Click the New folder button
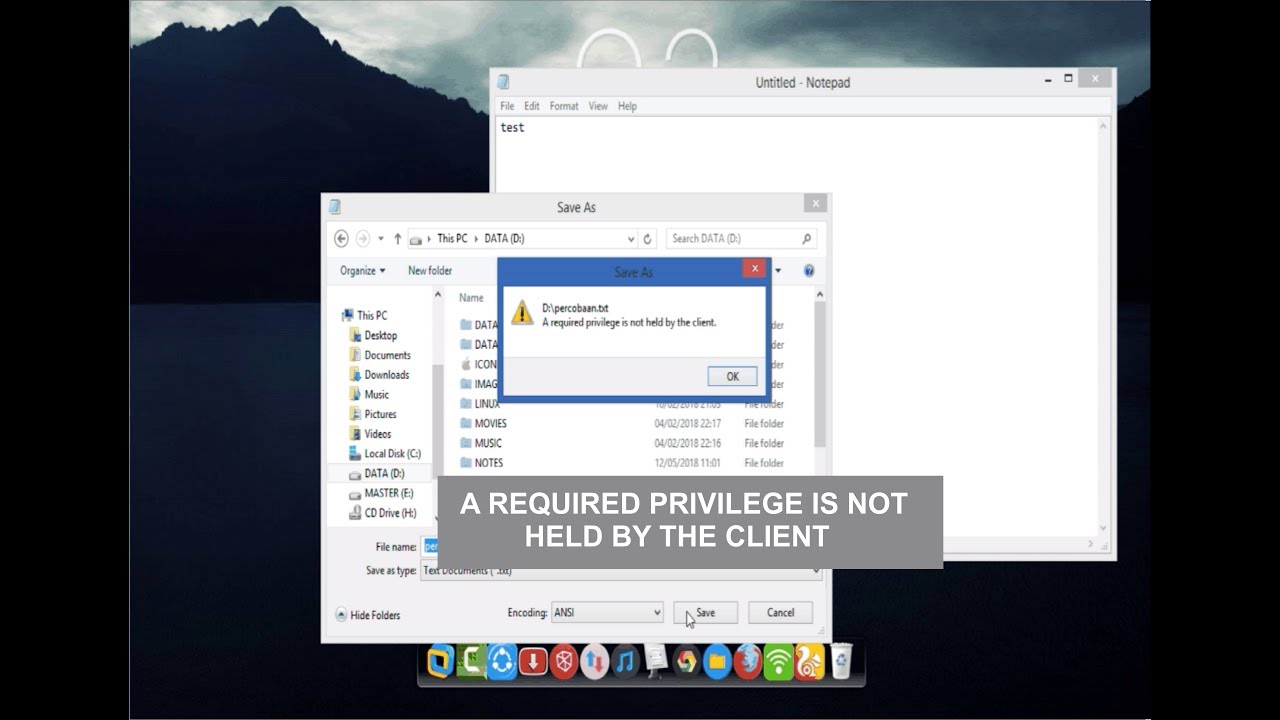 (x=430, y=270)
